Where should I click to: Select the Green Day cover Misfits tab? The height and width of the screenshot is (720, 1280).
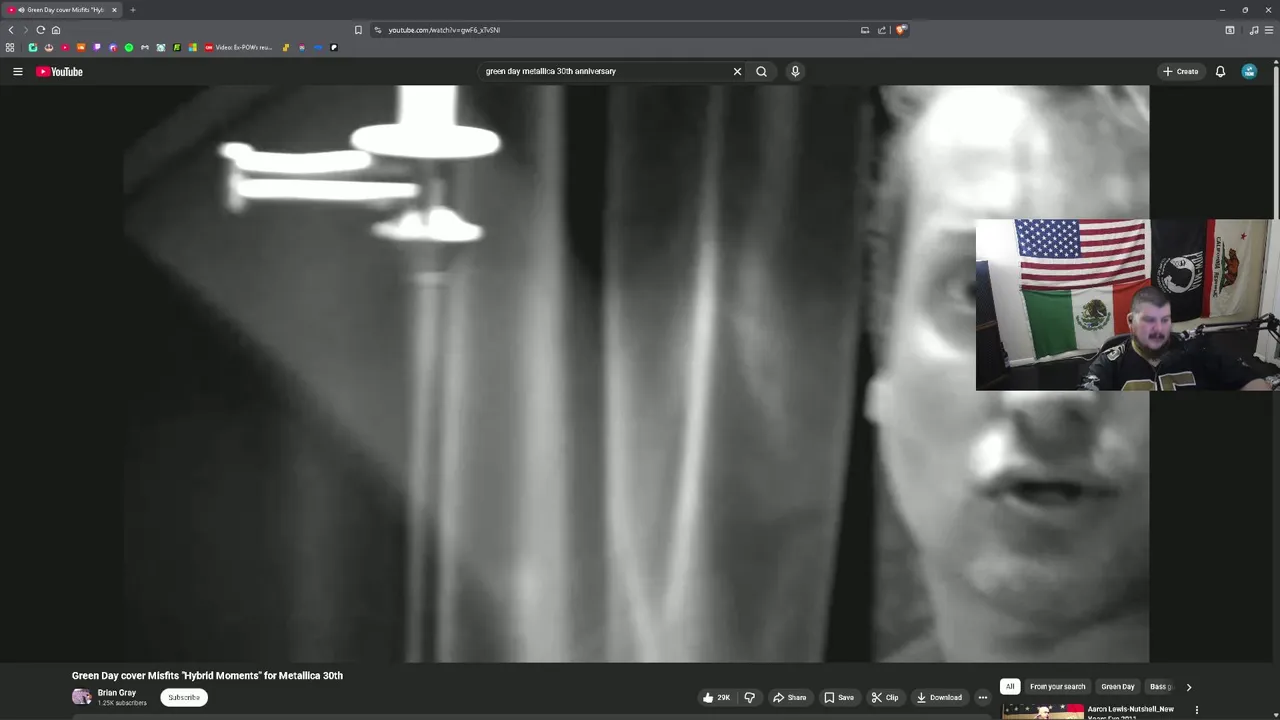pos(60,10)
